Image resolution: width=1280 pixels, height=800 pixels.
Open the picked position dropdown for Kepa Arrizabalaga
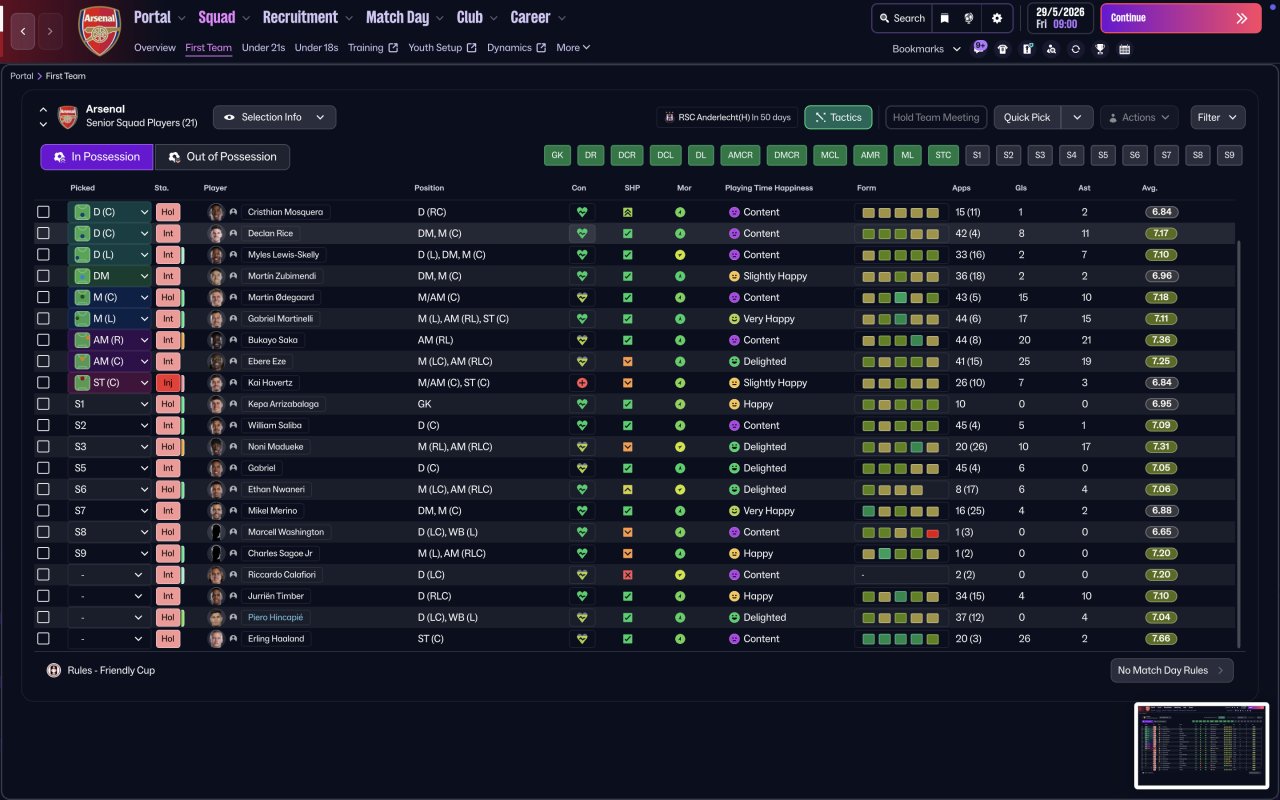pos(109,404)
